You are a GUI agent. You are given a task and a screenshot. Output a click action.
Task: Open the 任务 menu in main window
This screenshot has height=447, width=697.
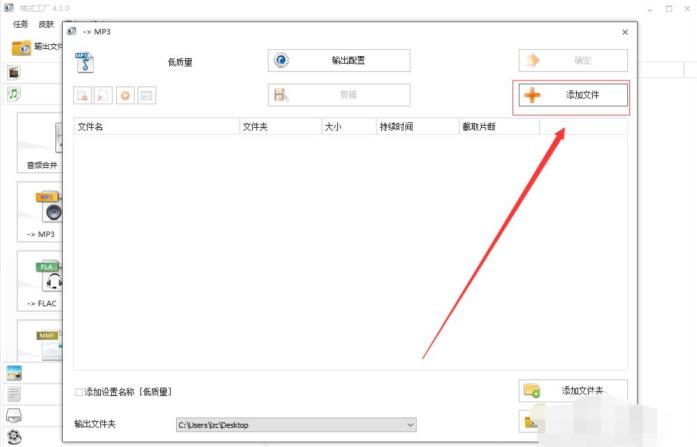20,24
